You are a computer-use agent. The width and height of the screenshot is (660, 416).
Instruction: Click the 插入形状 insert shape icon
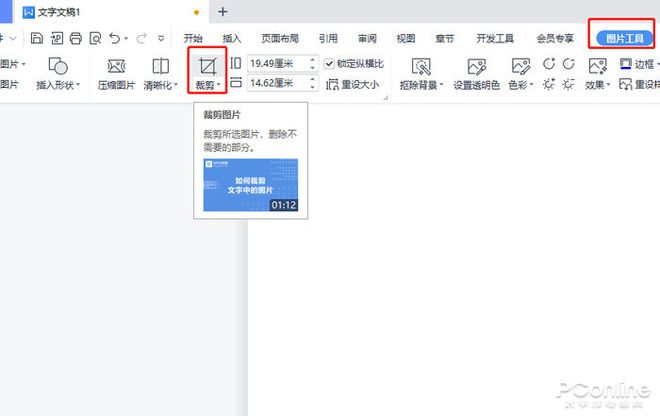pyautogui.click(x=58, y=67)
